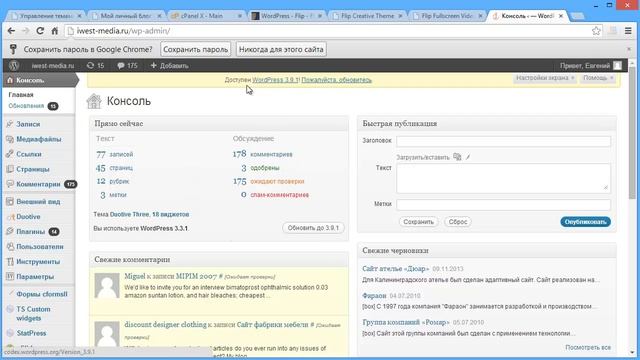The width and height of the screenshot is (640, 360).
Task: Expand the Помощь dropdown tab
Action: pos(598,78)
